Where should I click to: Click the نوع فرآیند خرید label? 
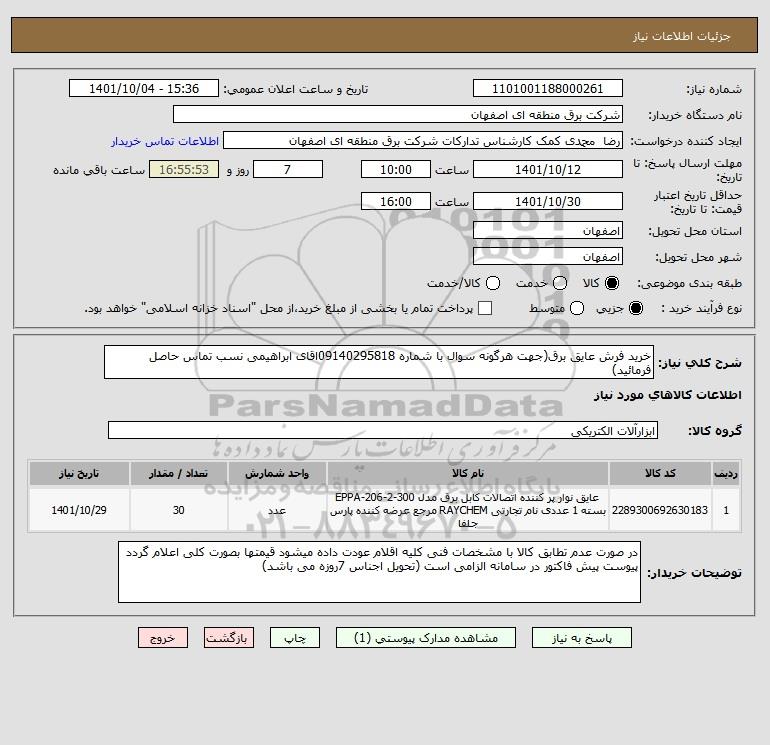point(702,308)
